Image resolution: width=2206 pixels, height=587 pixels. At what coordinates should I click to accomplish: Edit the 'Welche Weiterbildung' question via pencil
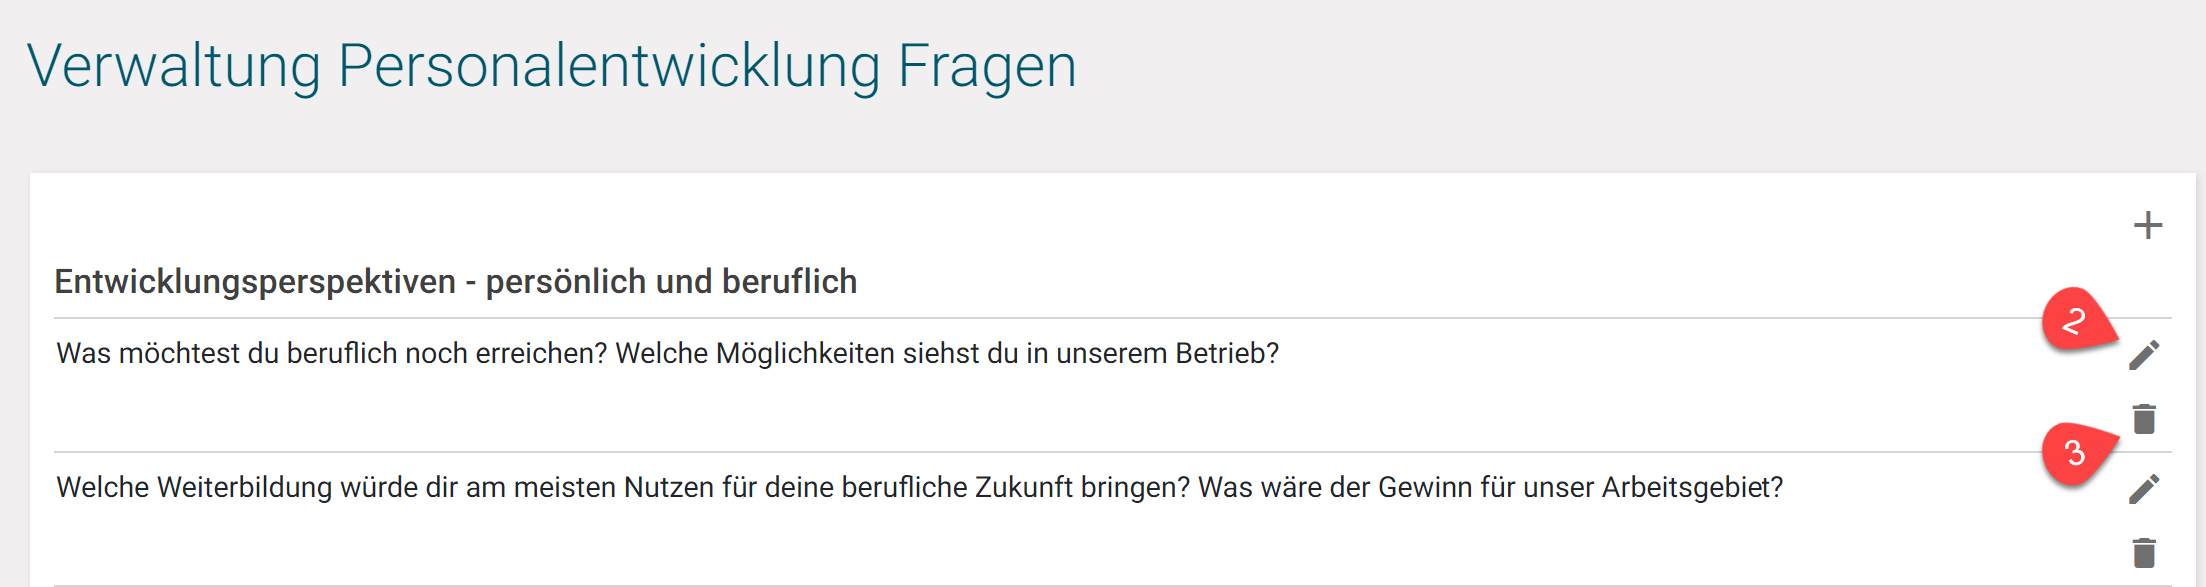(x=2144, y=488)
